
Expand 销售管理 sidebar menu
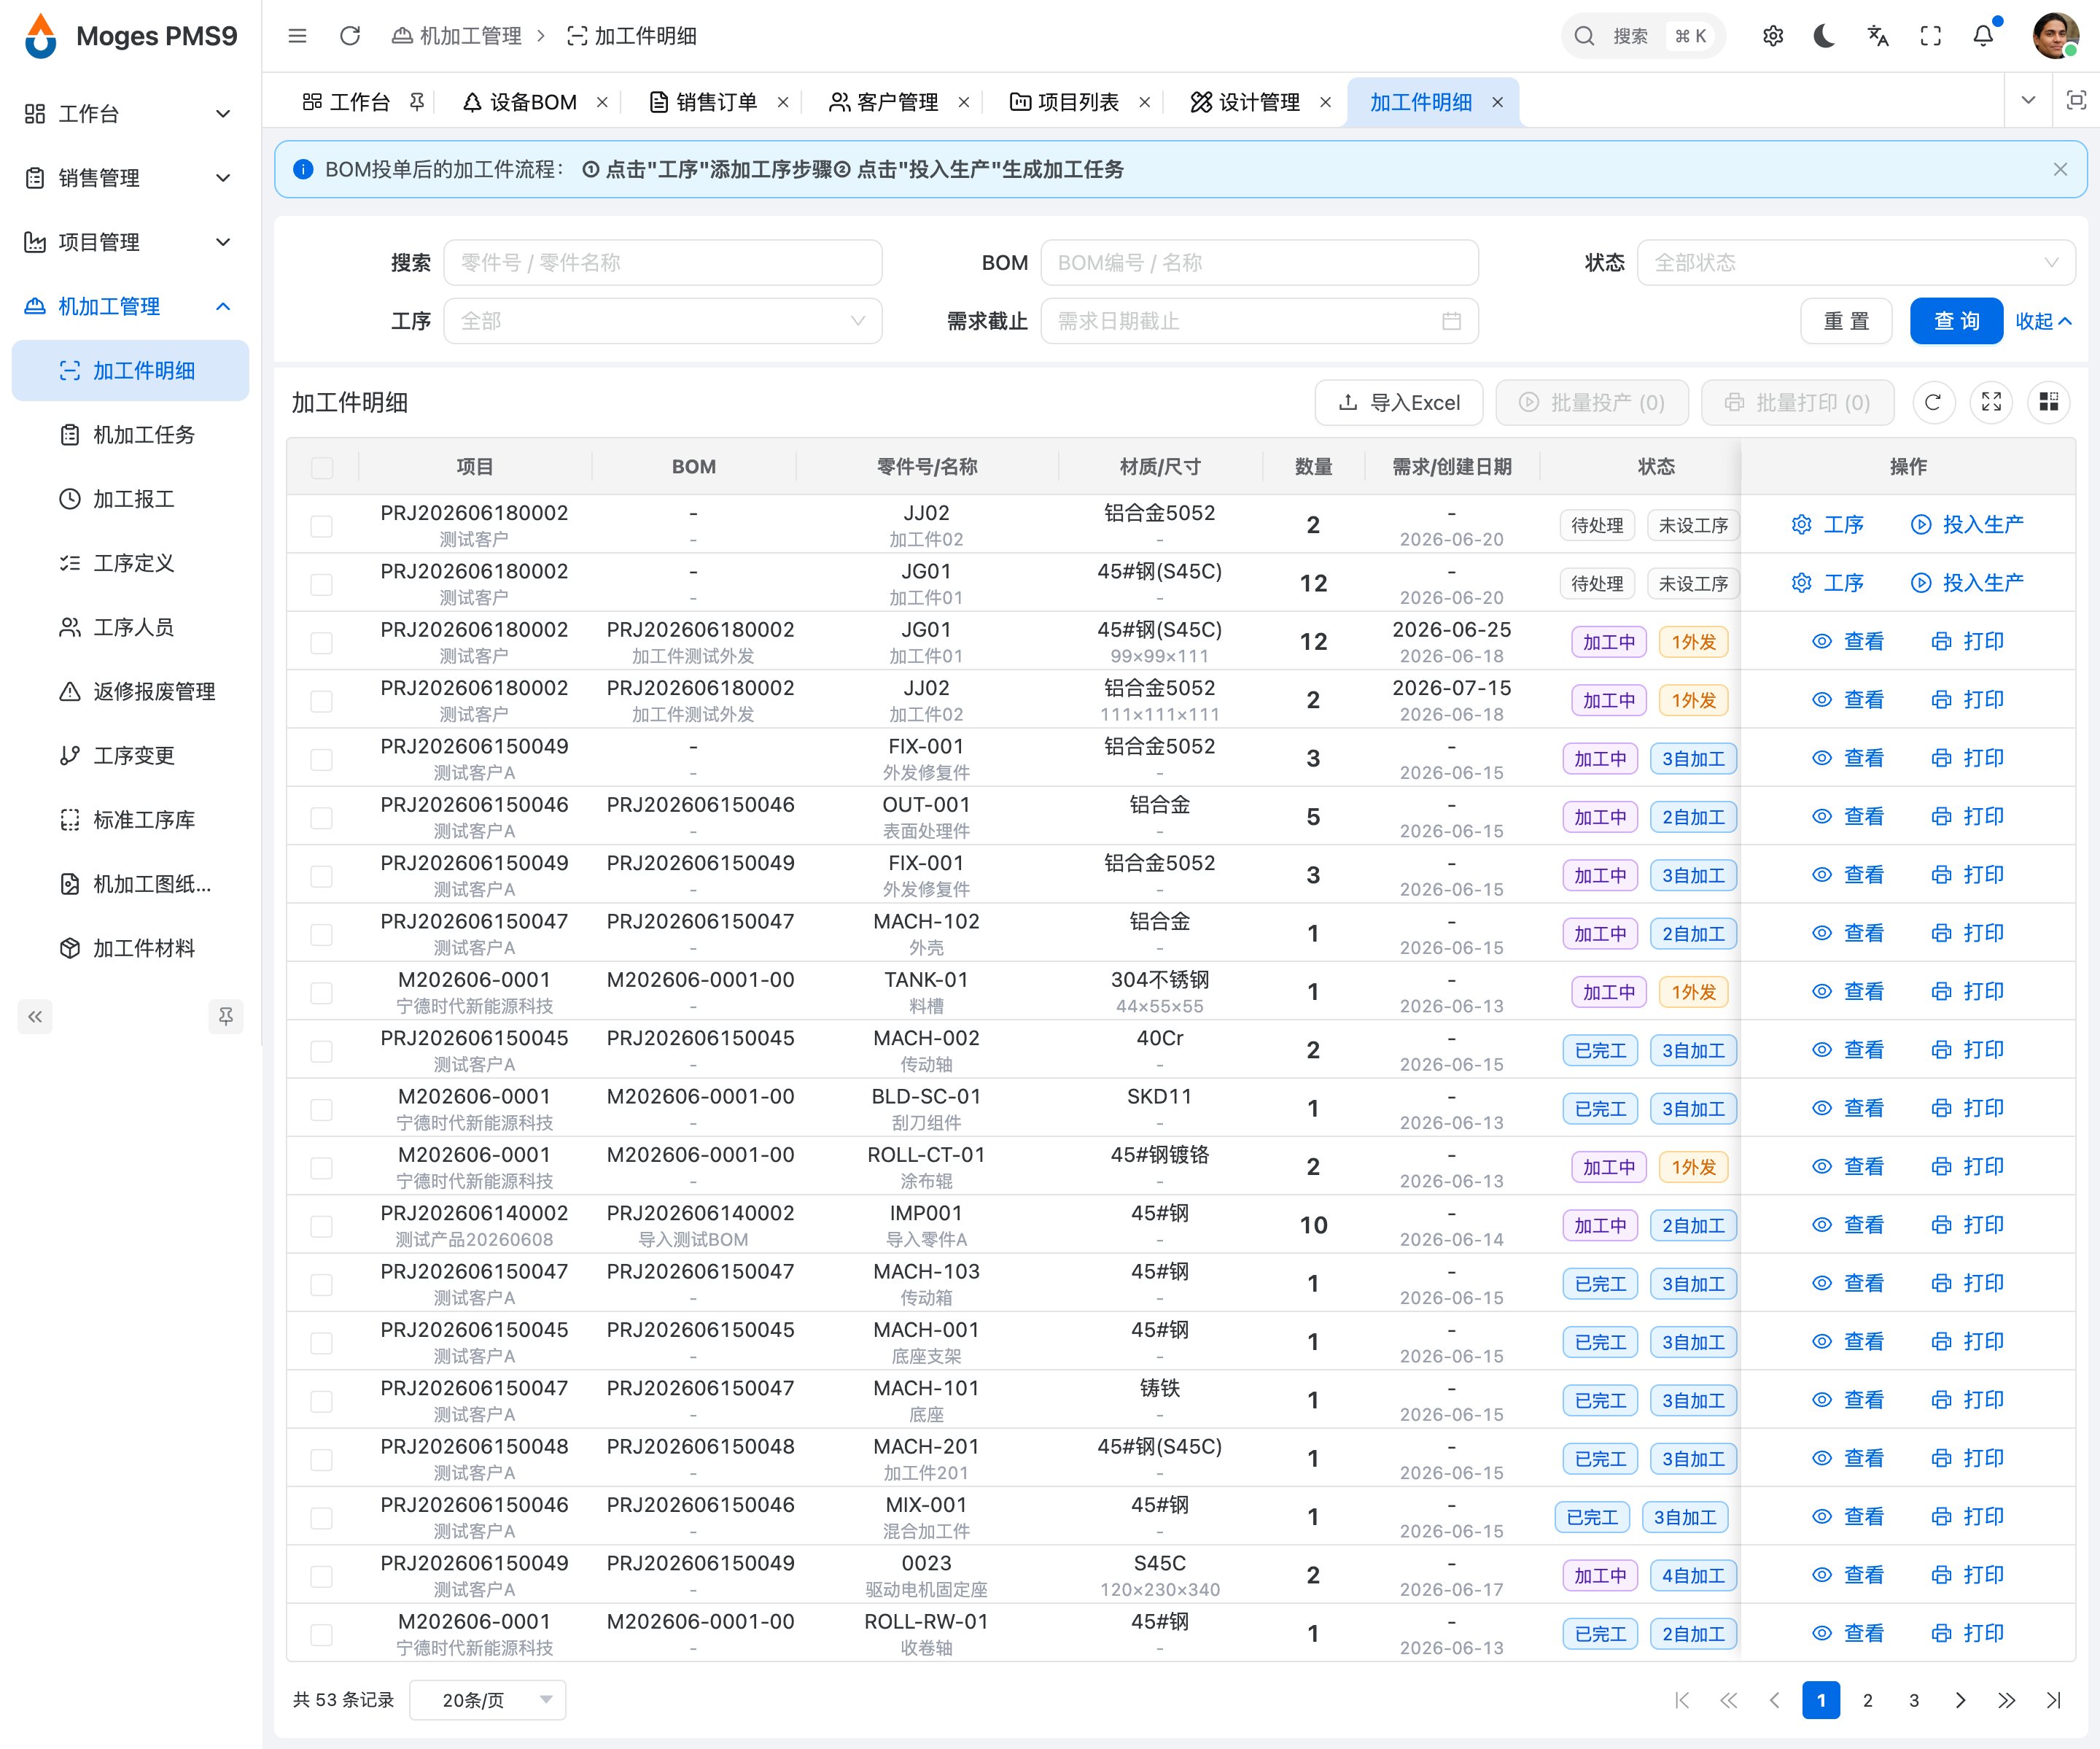tap(130, 178)
